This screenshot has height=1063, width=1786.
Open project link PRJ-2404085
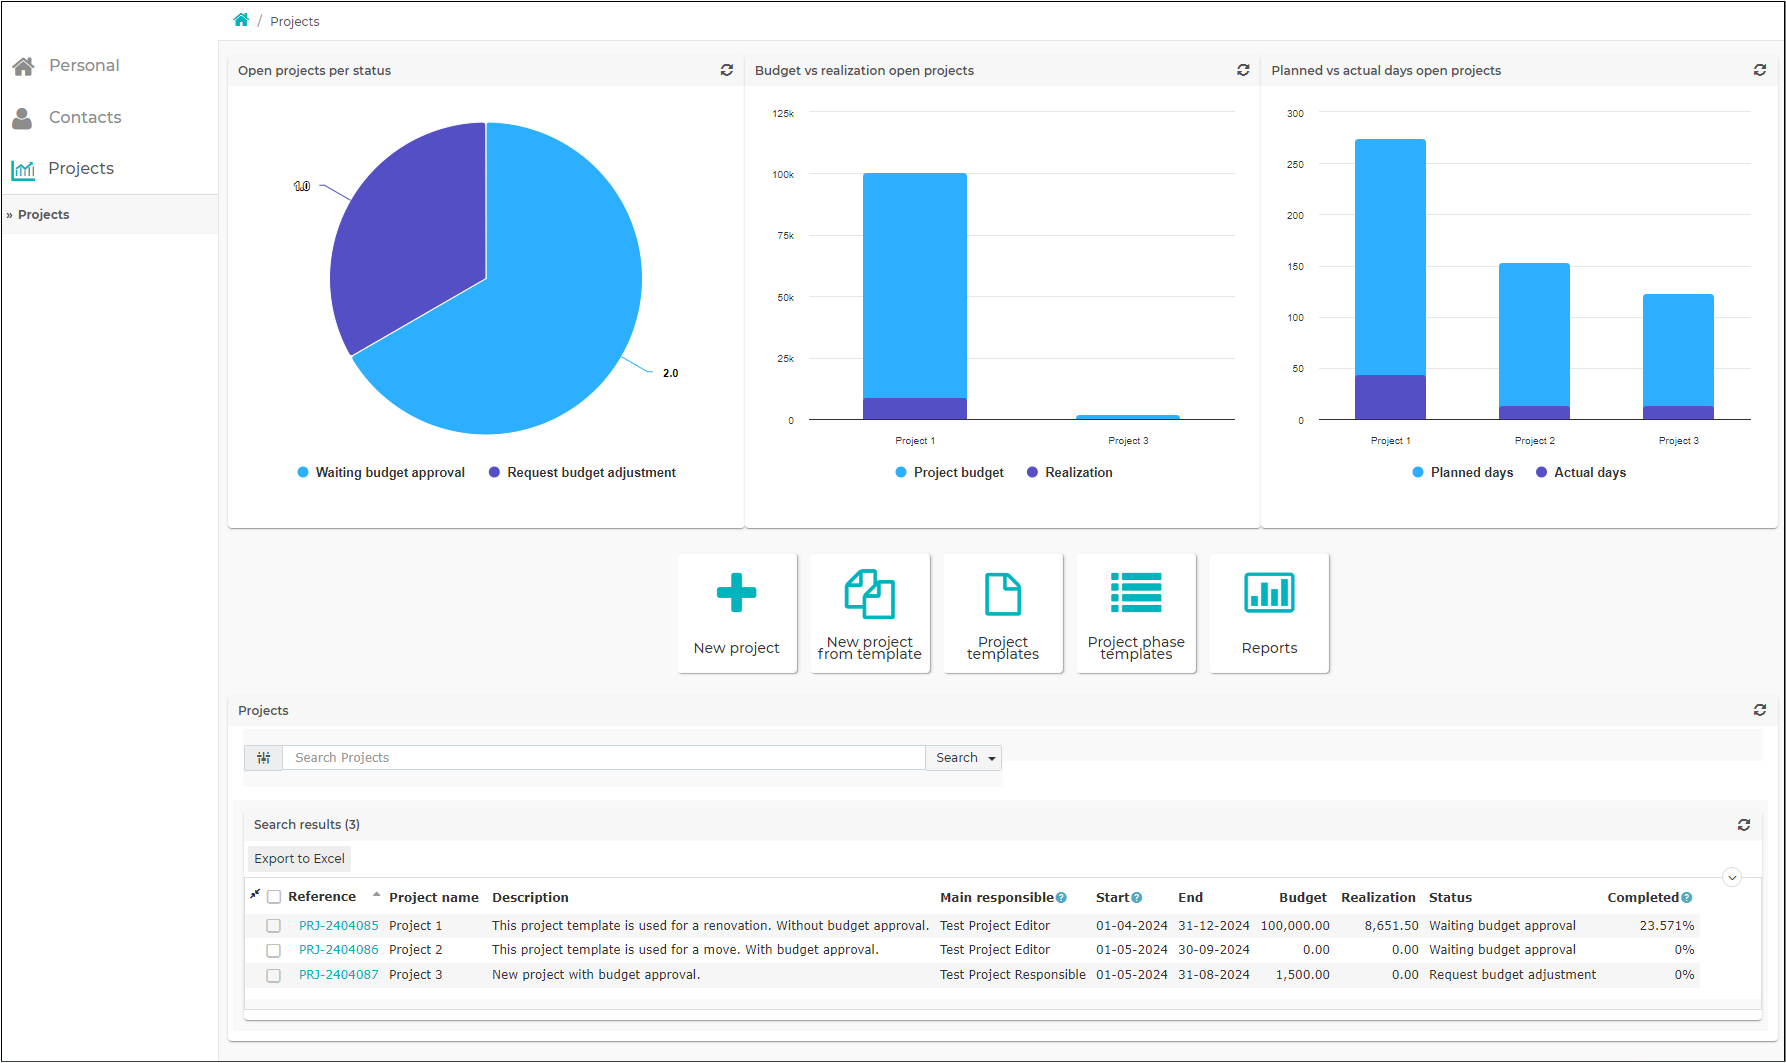point(339,926)
